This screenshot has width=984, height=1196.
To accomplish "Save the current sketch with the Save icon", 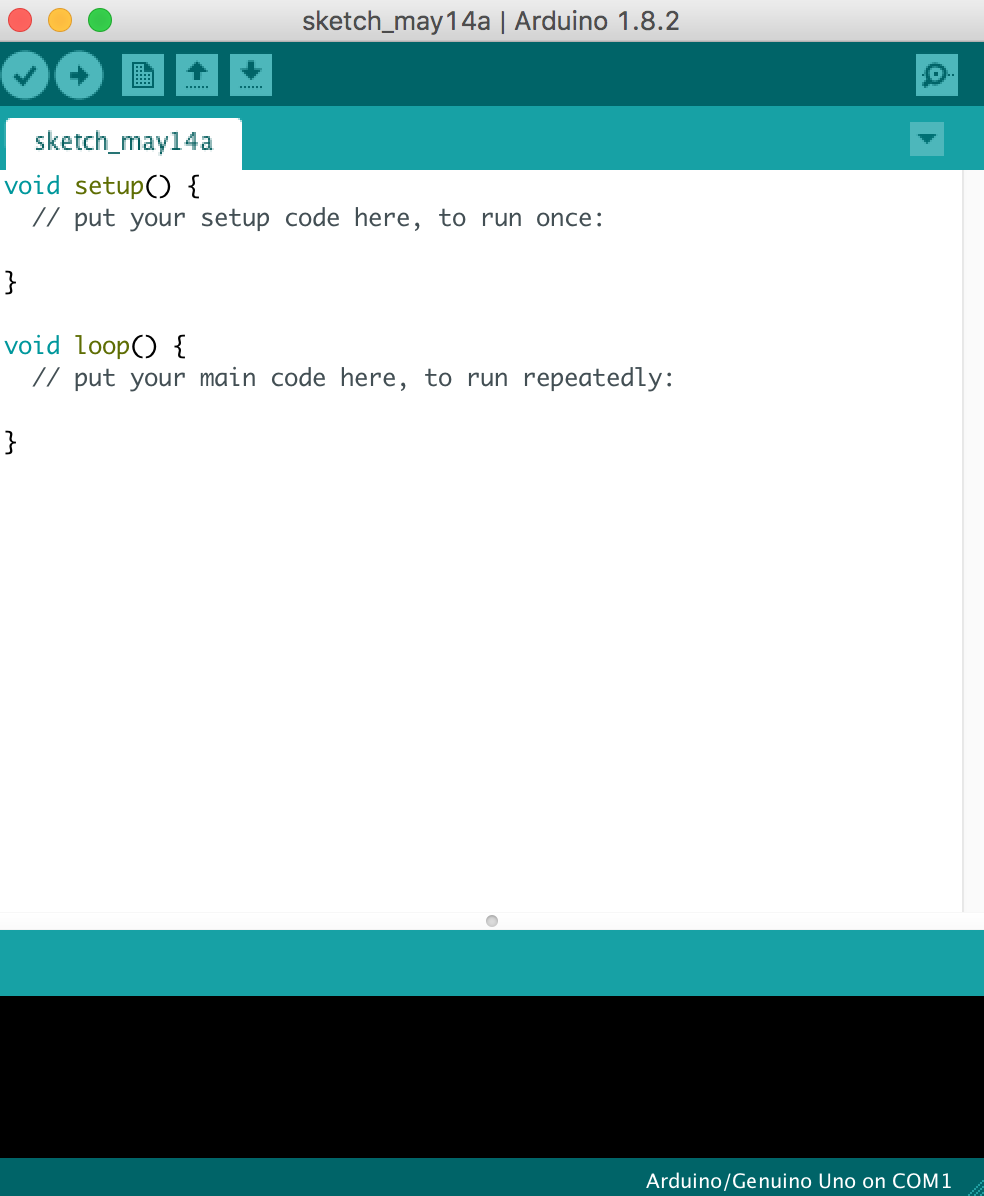I will coord(251,74).
